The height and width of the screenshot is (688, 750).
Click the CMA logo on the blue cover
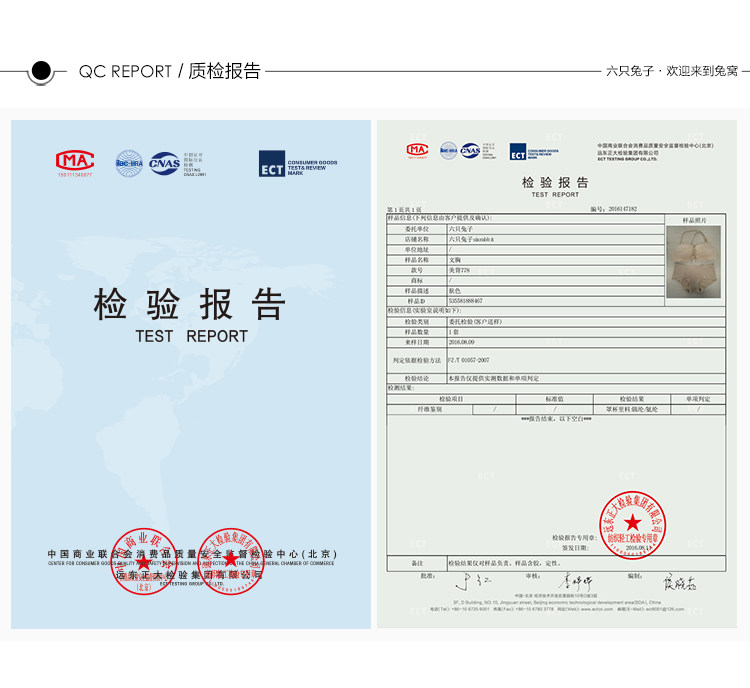pos(75,161)
